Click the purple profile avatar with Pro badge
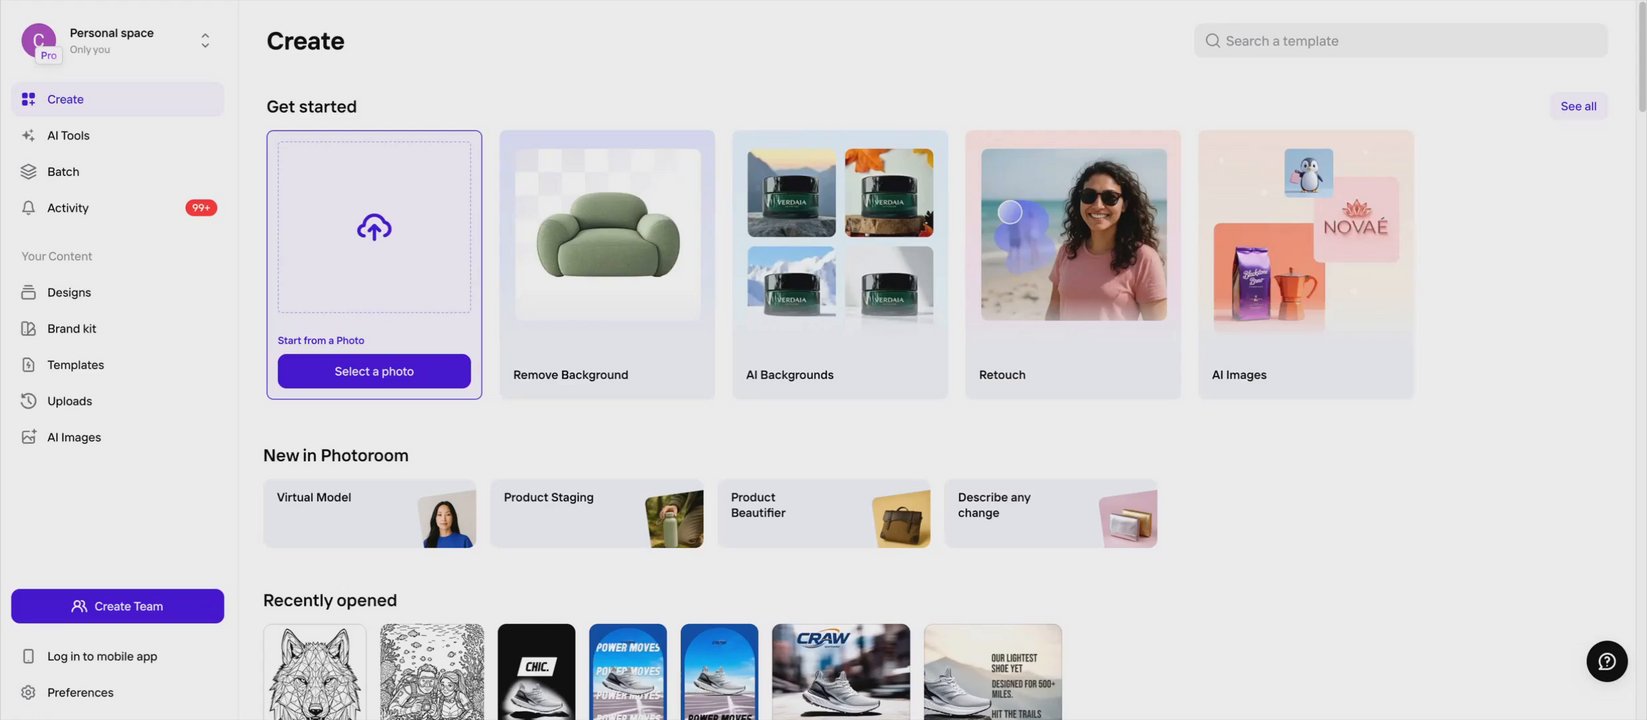The width and height of the screenshot is (1647, 720). [39, 41]
